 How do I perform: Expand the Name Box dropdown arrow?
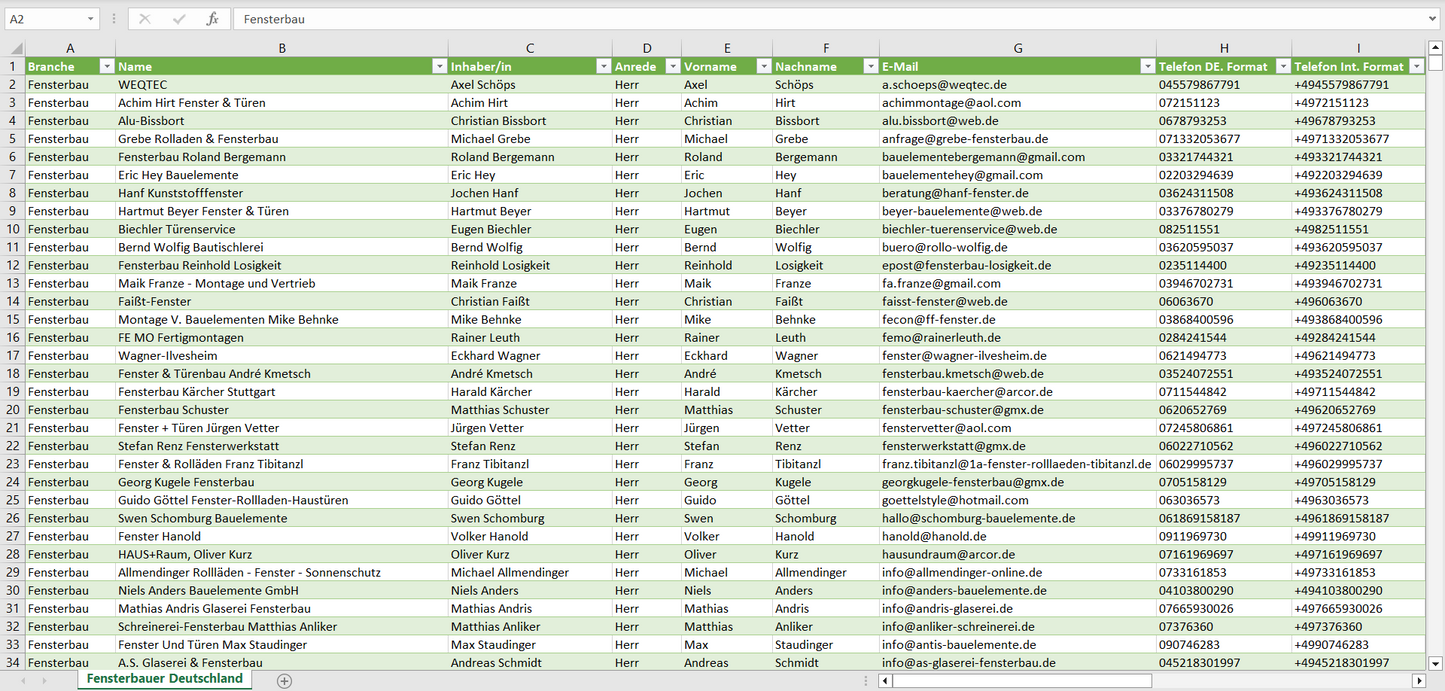click(x=90, y=19)
